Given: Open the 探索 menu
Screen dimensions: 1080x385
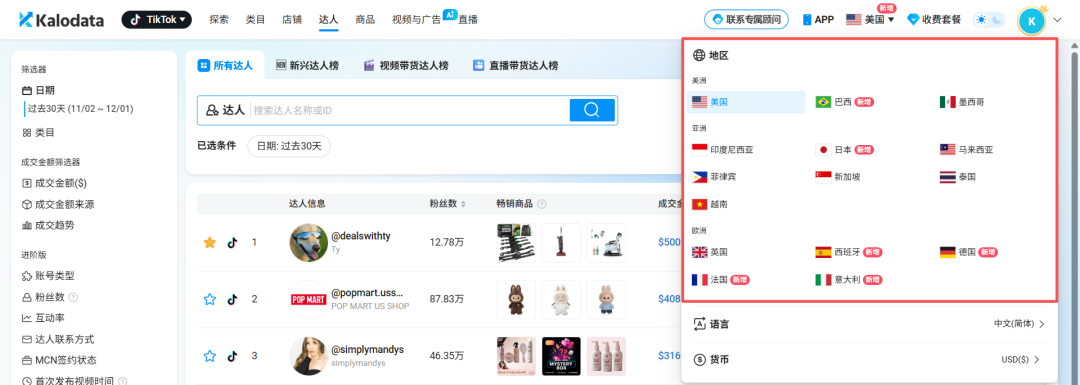Looking at the screenshot, I should click(219, 20).
